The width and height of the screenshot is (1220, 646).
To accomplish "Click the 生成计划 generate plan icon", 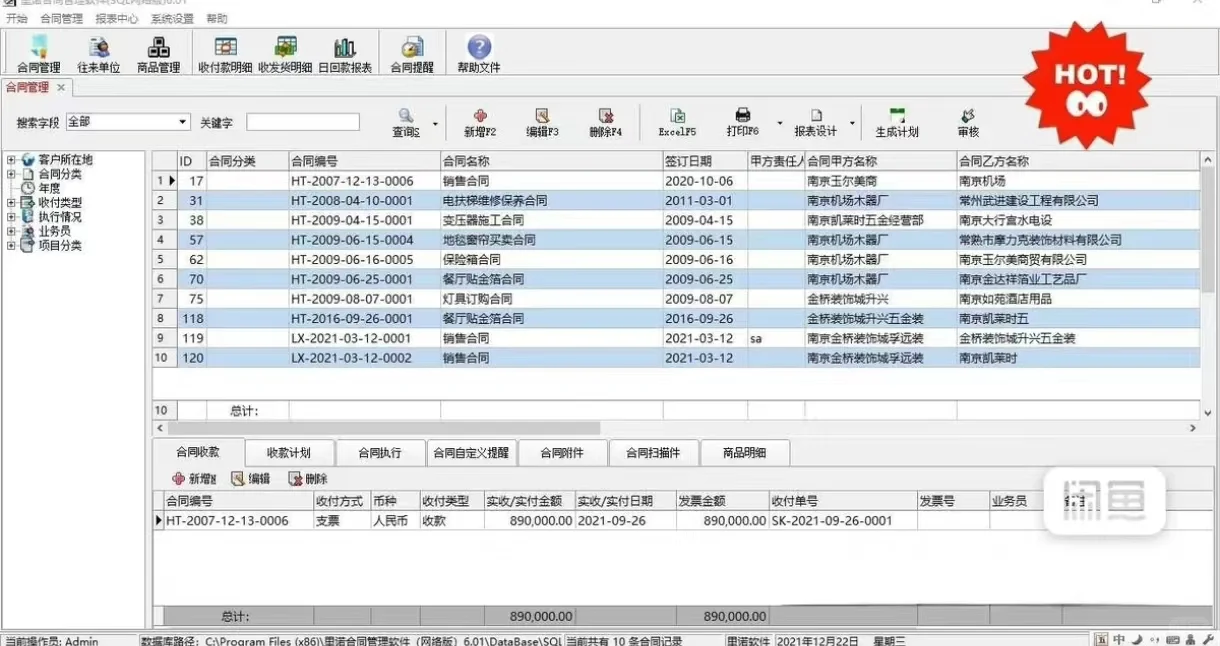I will point(899,120).
